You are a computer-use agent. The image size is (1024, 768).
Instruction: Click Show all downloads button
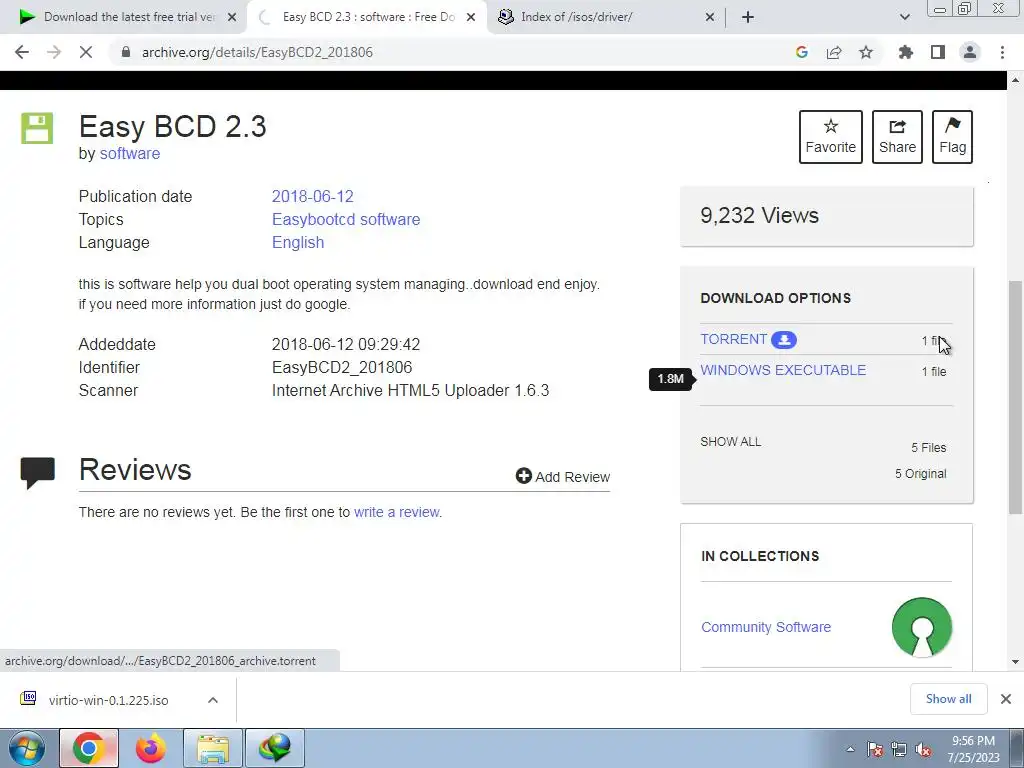coord(948,699)
